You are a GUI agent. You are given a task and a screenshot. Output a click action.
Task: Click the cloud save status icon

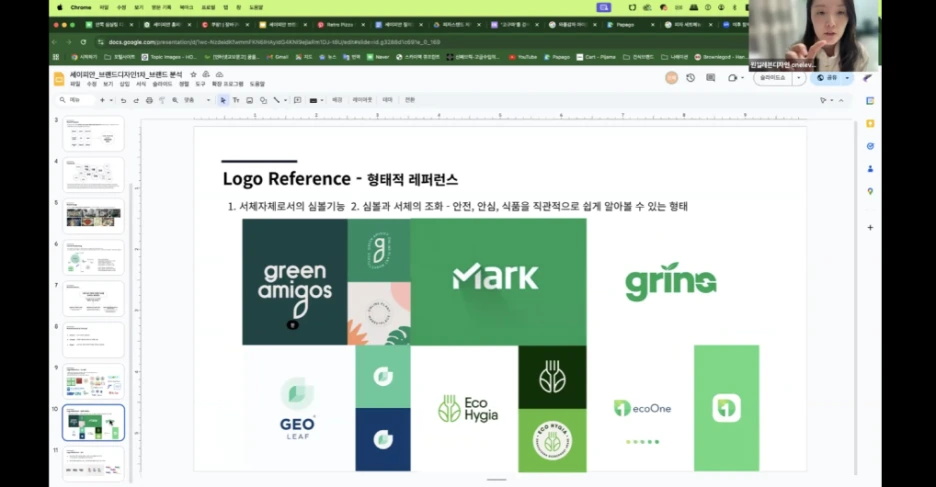pyautogui.click(x=219, y=75)
